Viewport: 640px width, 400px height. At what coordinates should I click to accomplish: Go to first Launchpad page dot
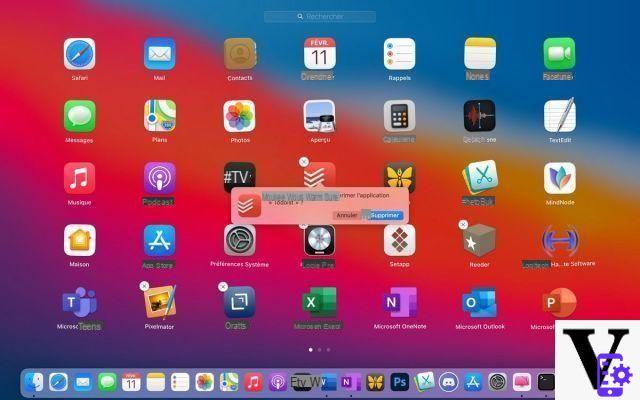point(311,350)
